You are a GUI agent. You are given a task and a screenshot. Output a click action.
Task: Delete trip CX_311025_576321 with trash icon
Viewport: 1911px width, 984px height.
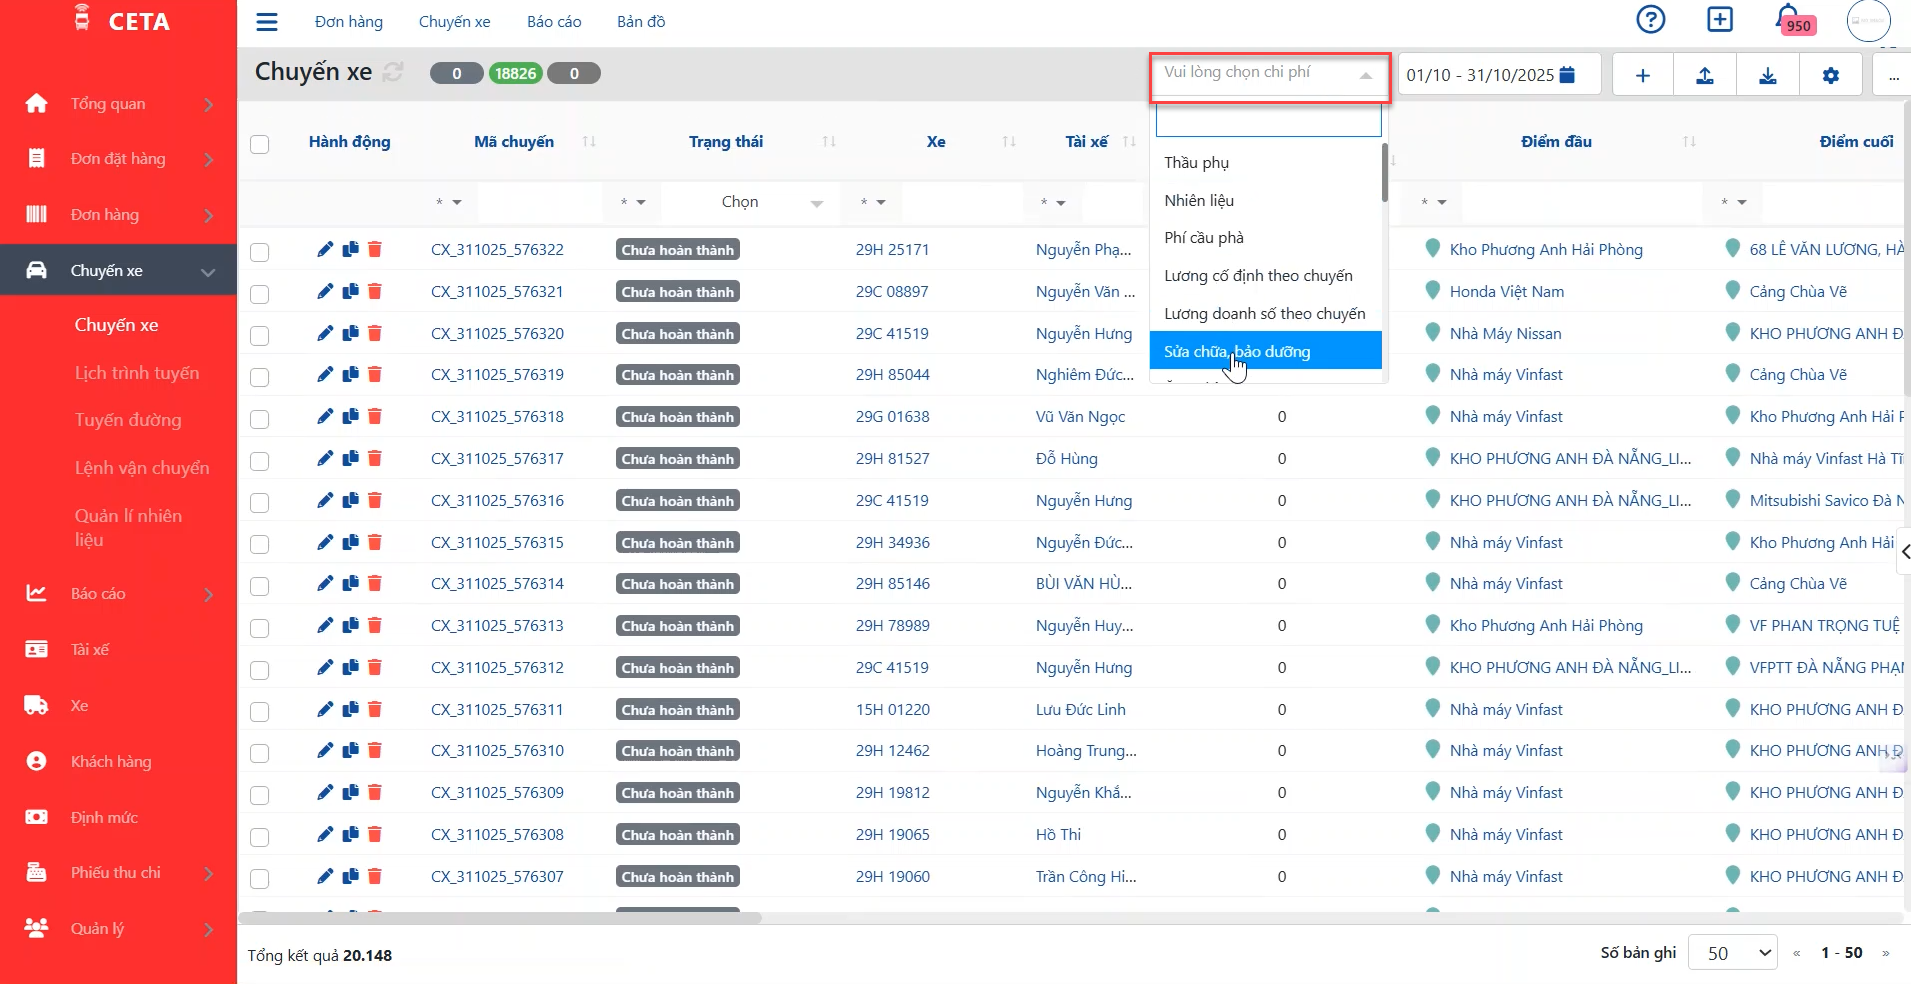point(375,292)
